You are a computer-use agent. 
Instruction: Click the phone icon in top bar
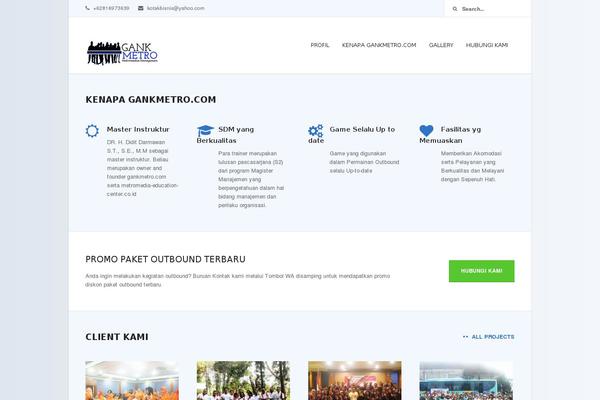87,8
